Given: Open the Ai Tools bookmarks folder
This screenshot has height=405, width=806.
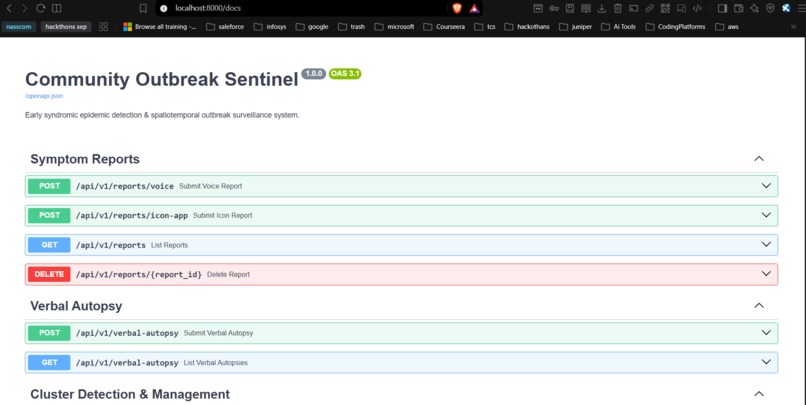Looking at the screenshot, I should pyautogui.click(x=618, y=27).
